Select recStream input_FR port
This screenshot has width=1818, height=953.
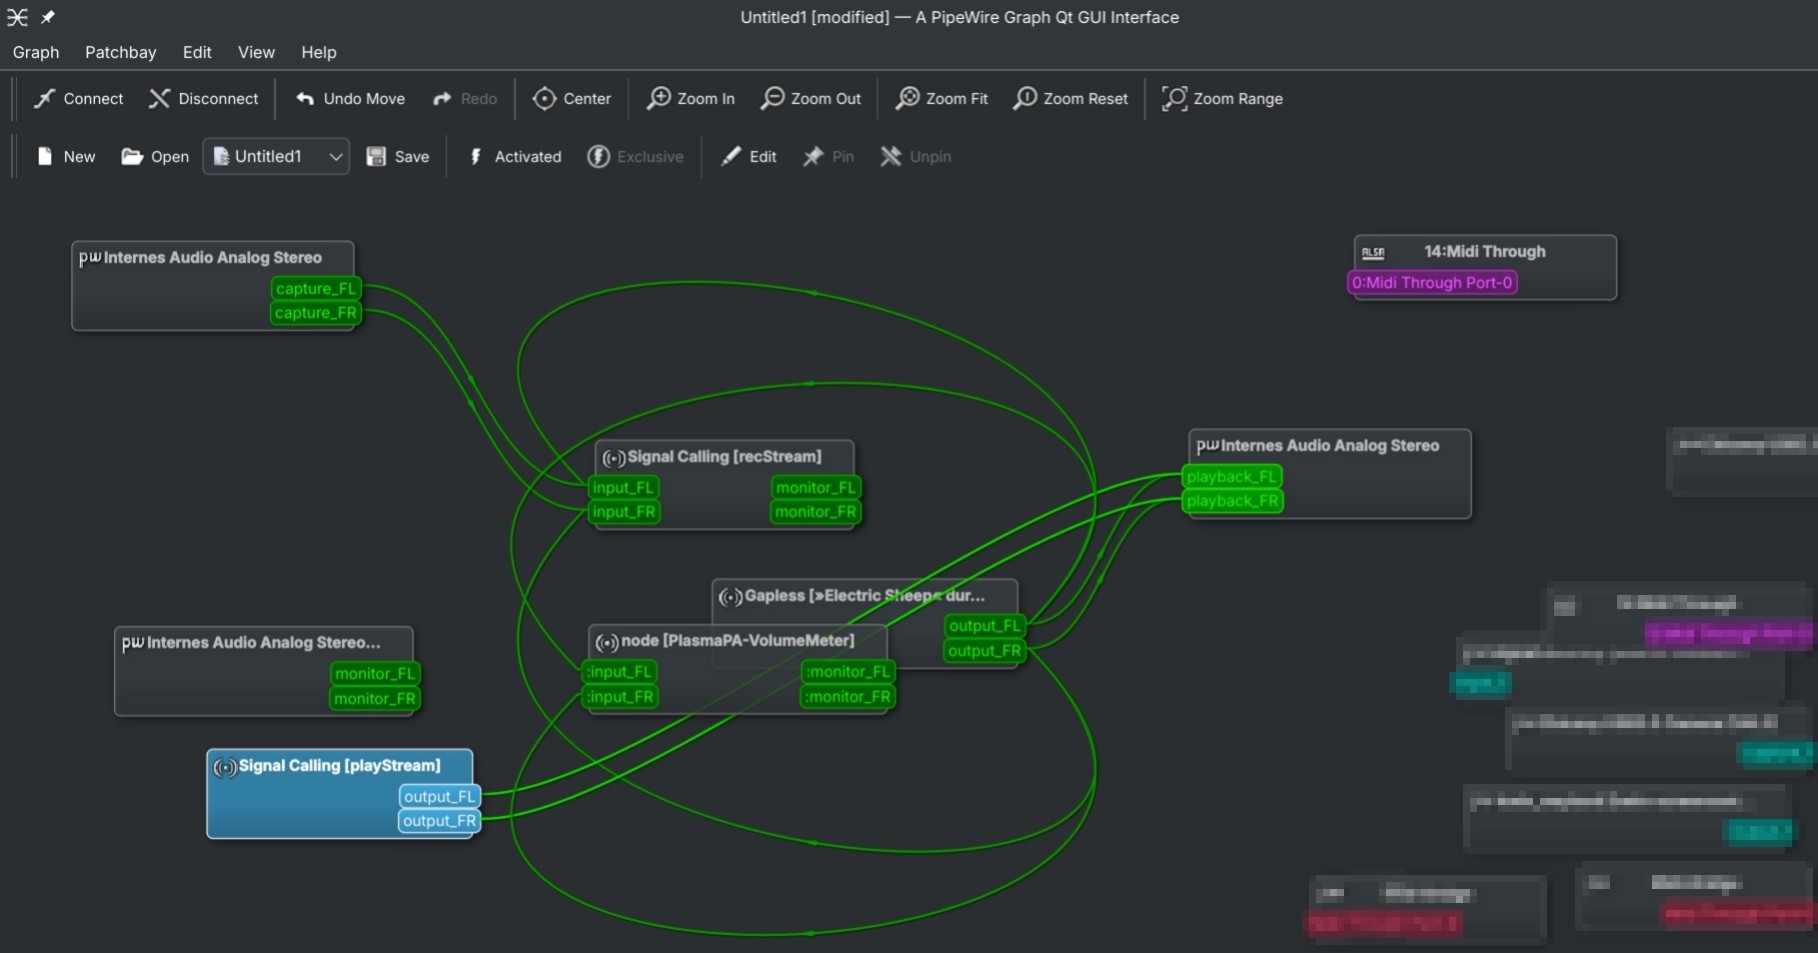pyautogui.click(x=622, y=512)
